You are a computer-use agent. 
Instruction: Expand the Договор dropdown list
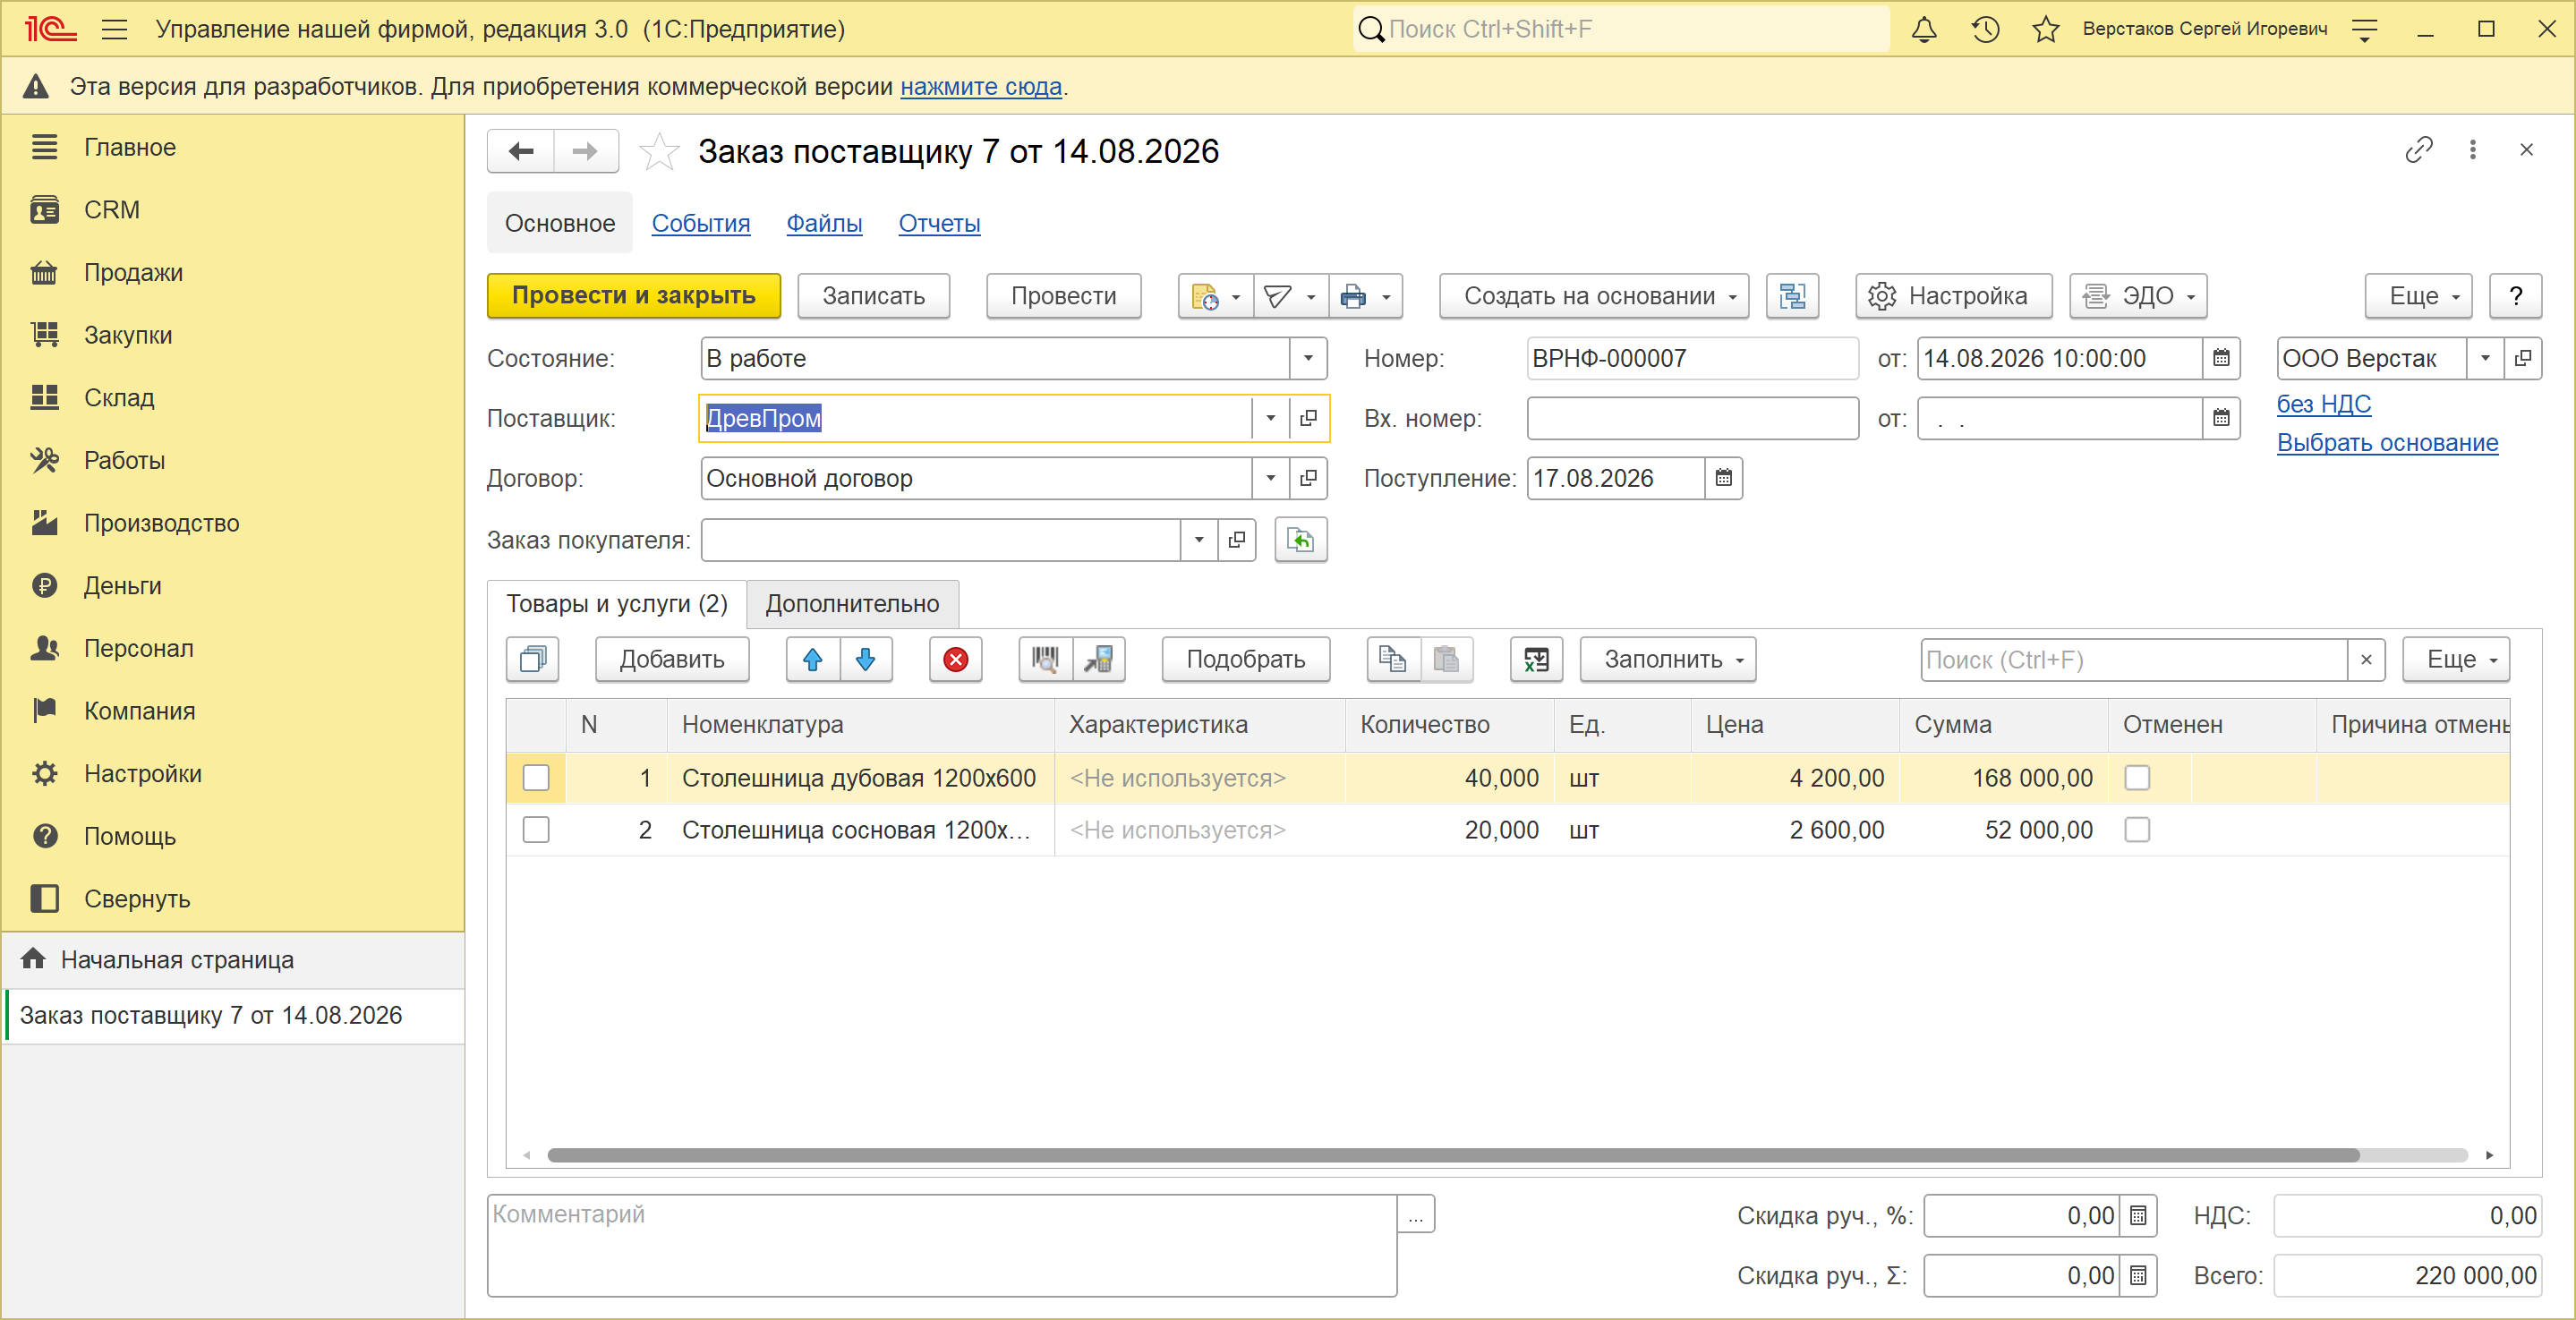pos(1270,478)
